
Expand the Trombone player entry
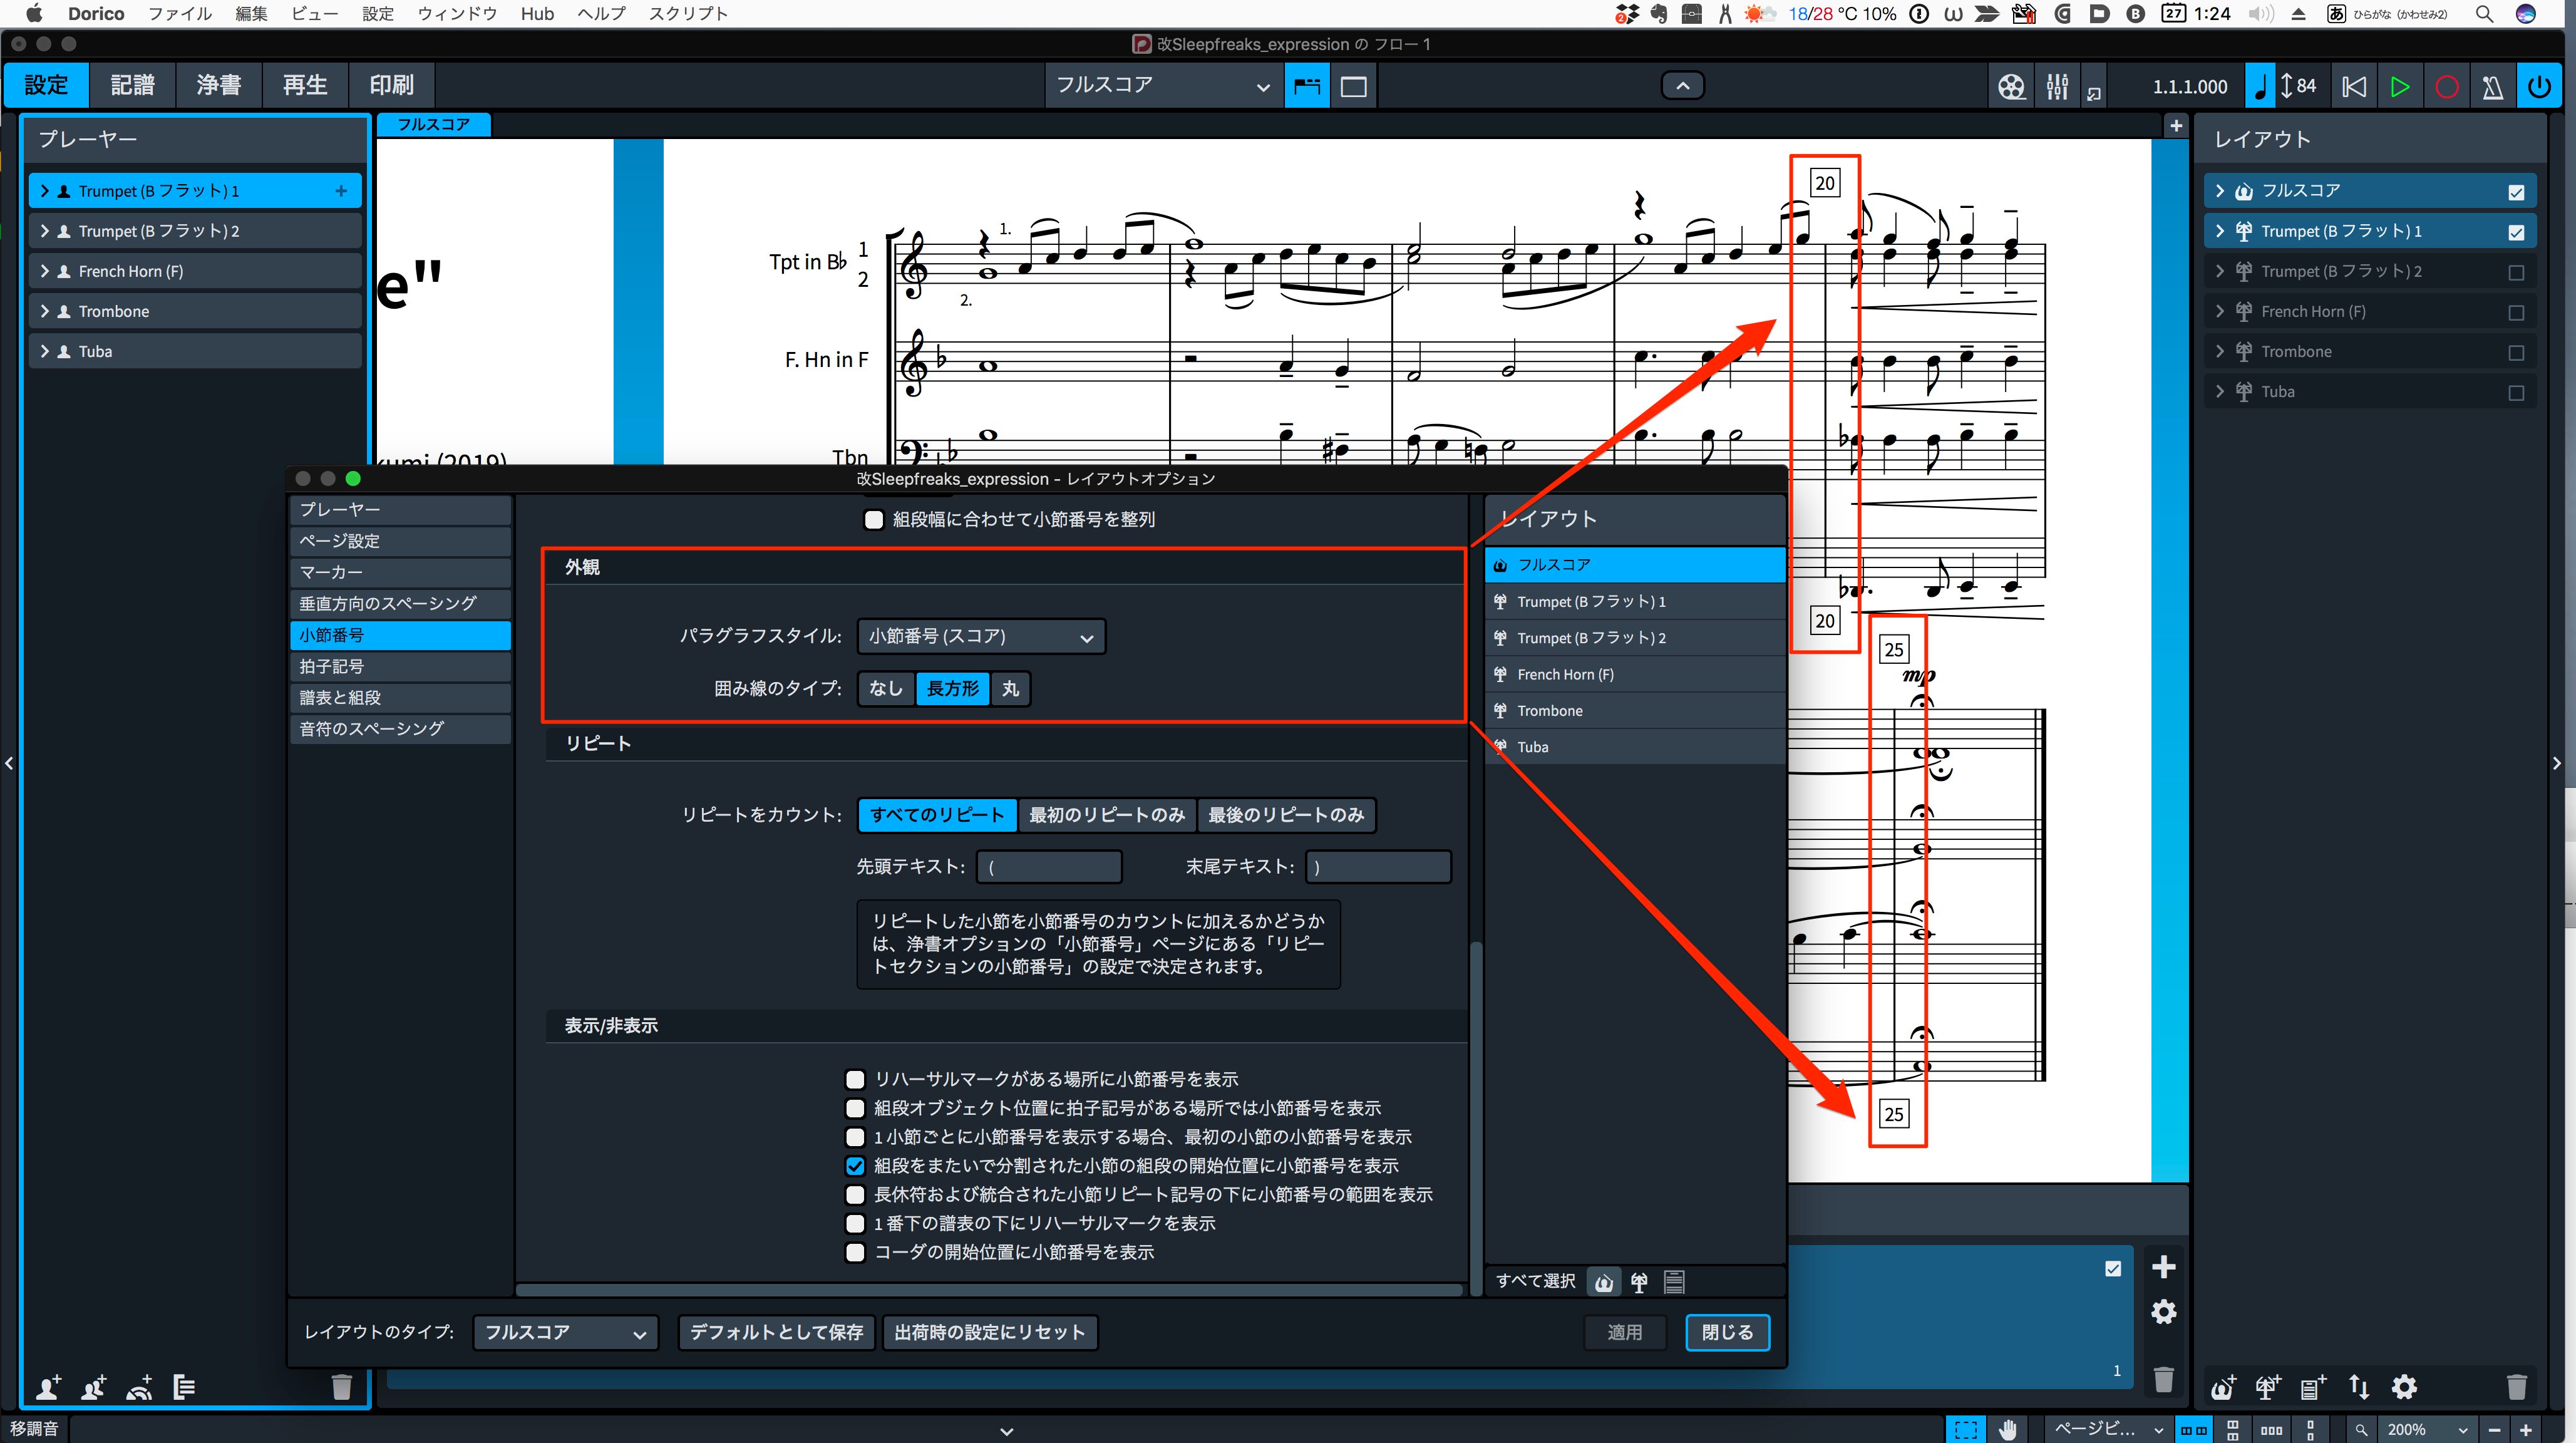[x=44, y=312]
